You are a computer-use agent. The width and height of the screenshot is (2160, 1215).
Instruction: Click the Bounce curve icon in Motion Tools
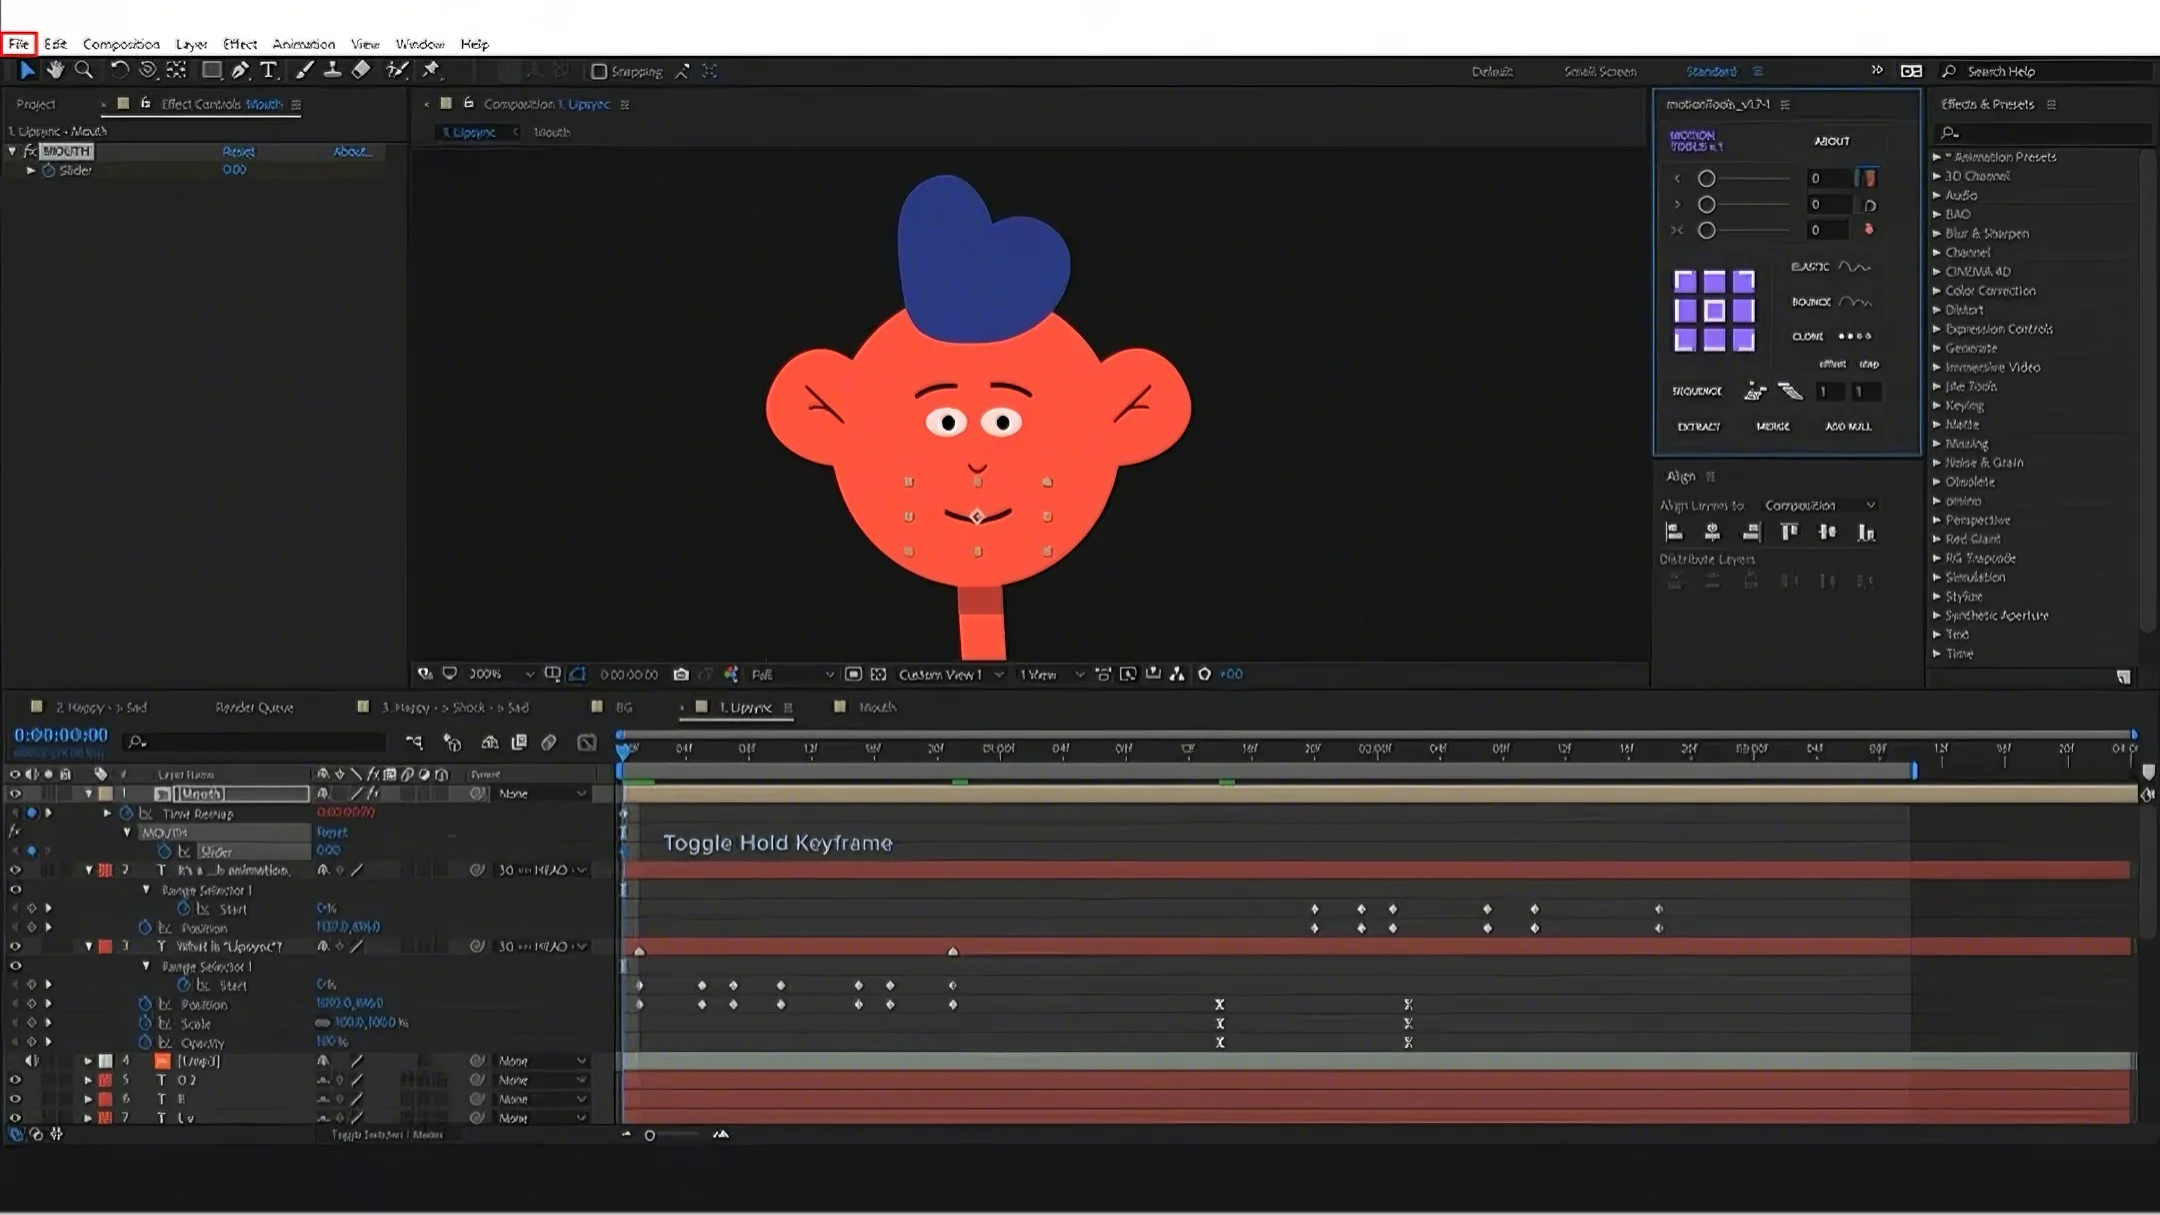(x=1854, y=302)
